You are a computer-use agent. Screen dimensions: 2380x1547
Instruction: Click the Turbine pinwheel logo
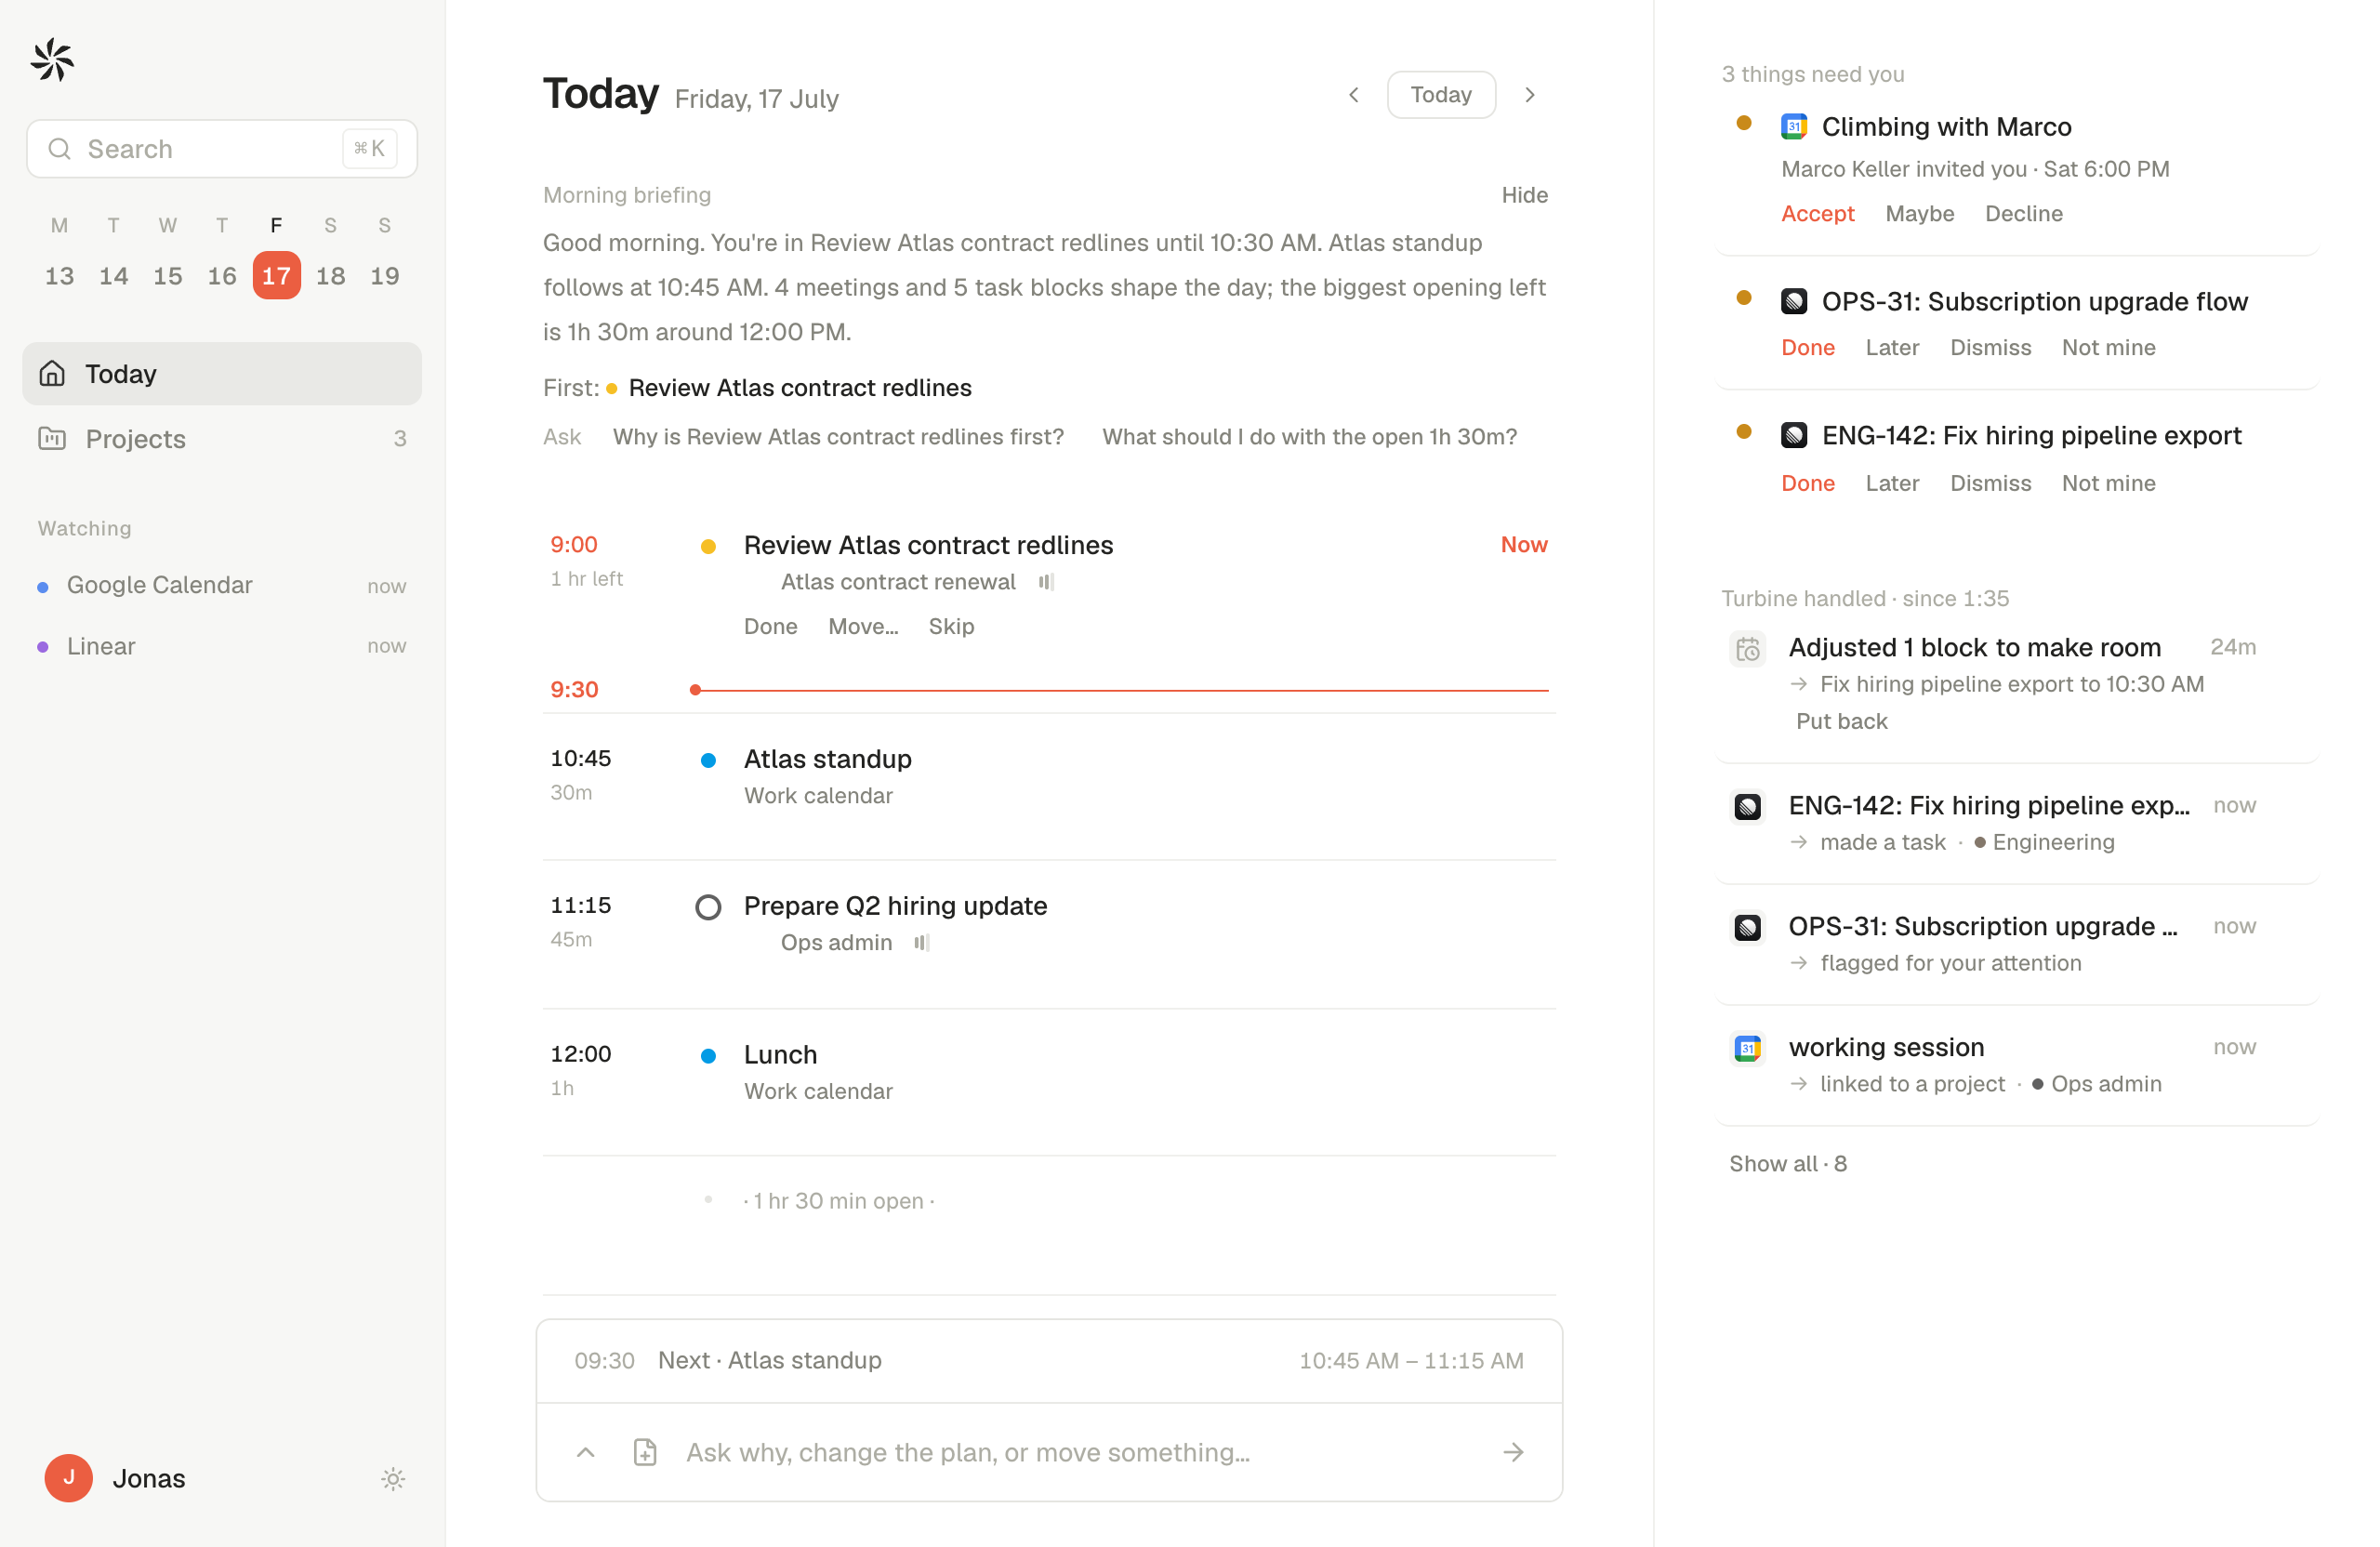point(52,61)
